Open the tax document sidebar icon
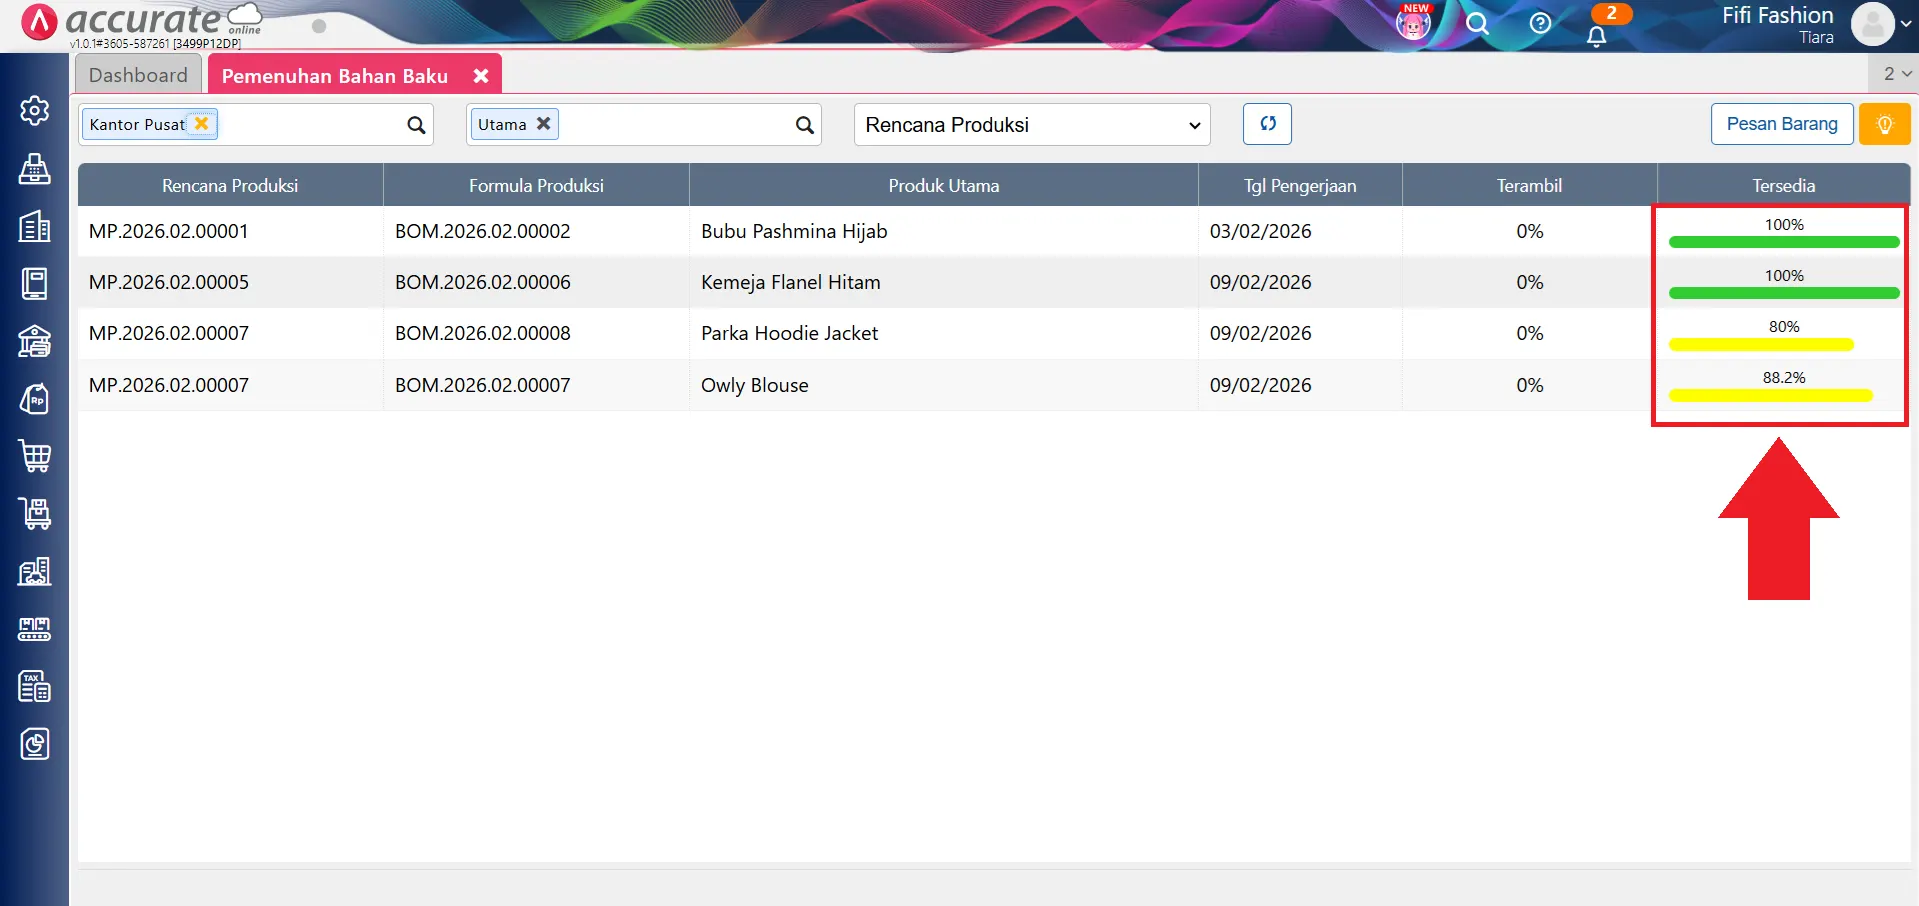 35,687
